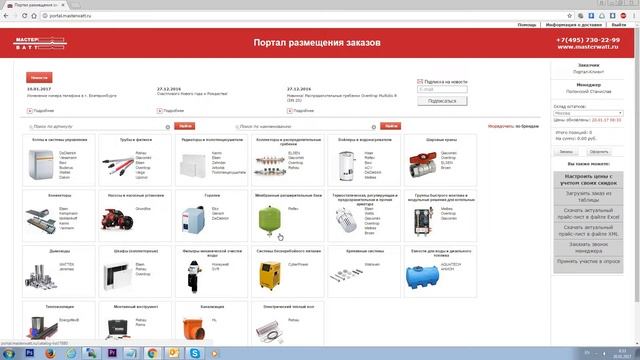Image resolution: width=640 pixels, height=360 pixels.
Task: Clear the article search field icon
Action: click(168, 127)
